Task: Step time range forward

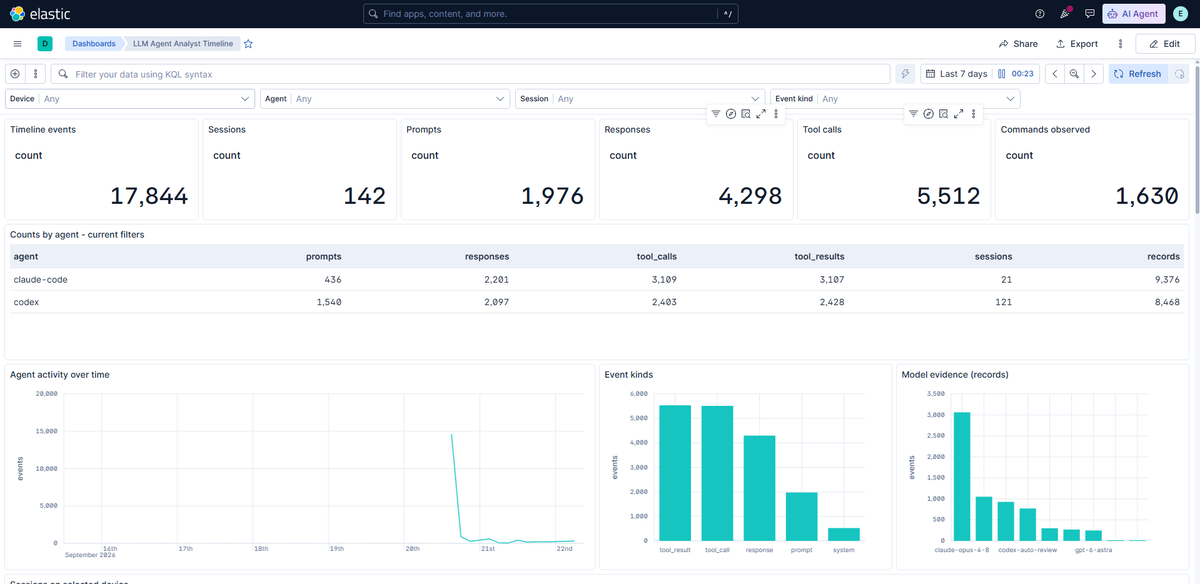Action: [x=1094, y=74]
